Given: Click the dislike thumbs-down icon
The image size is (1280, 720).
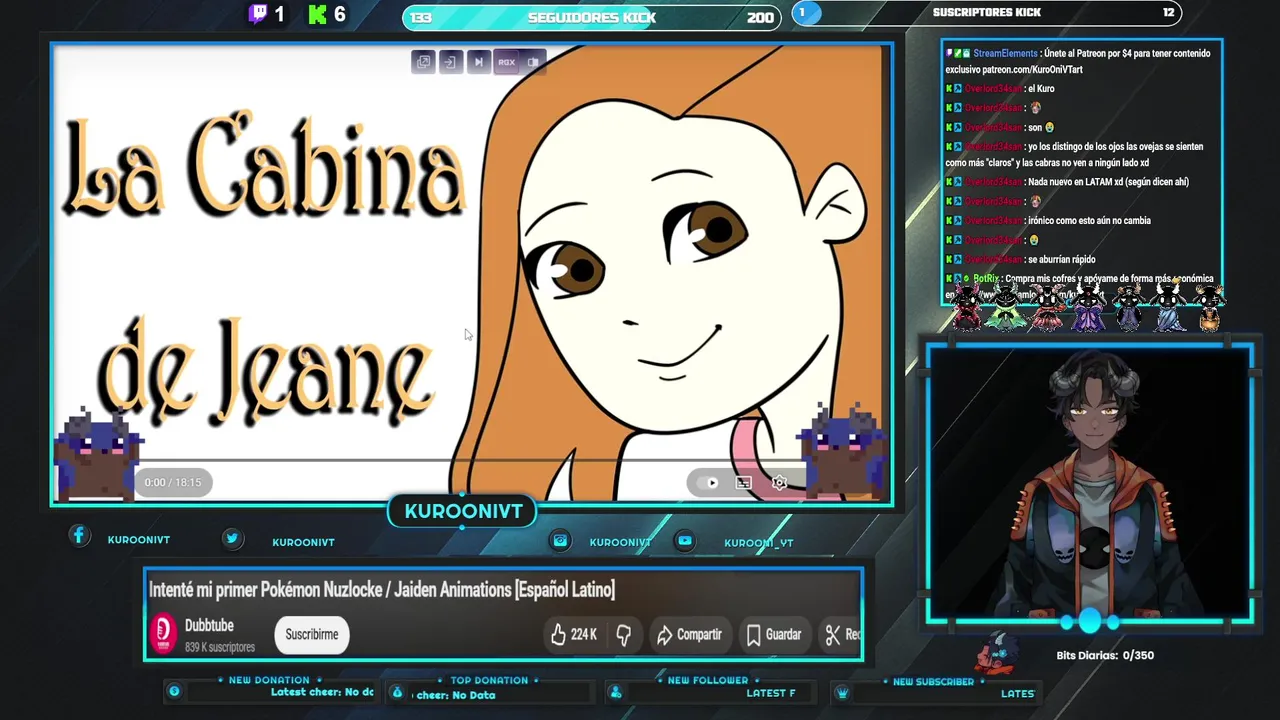Looking at the screenshot, I should pyautogui.click(x=623, y=634).
